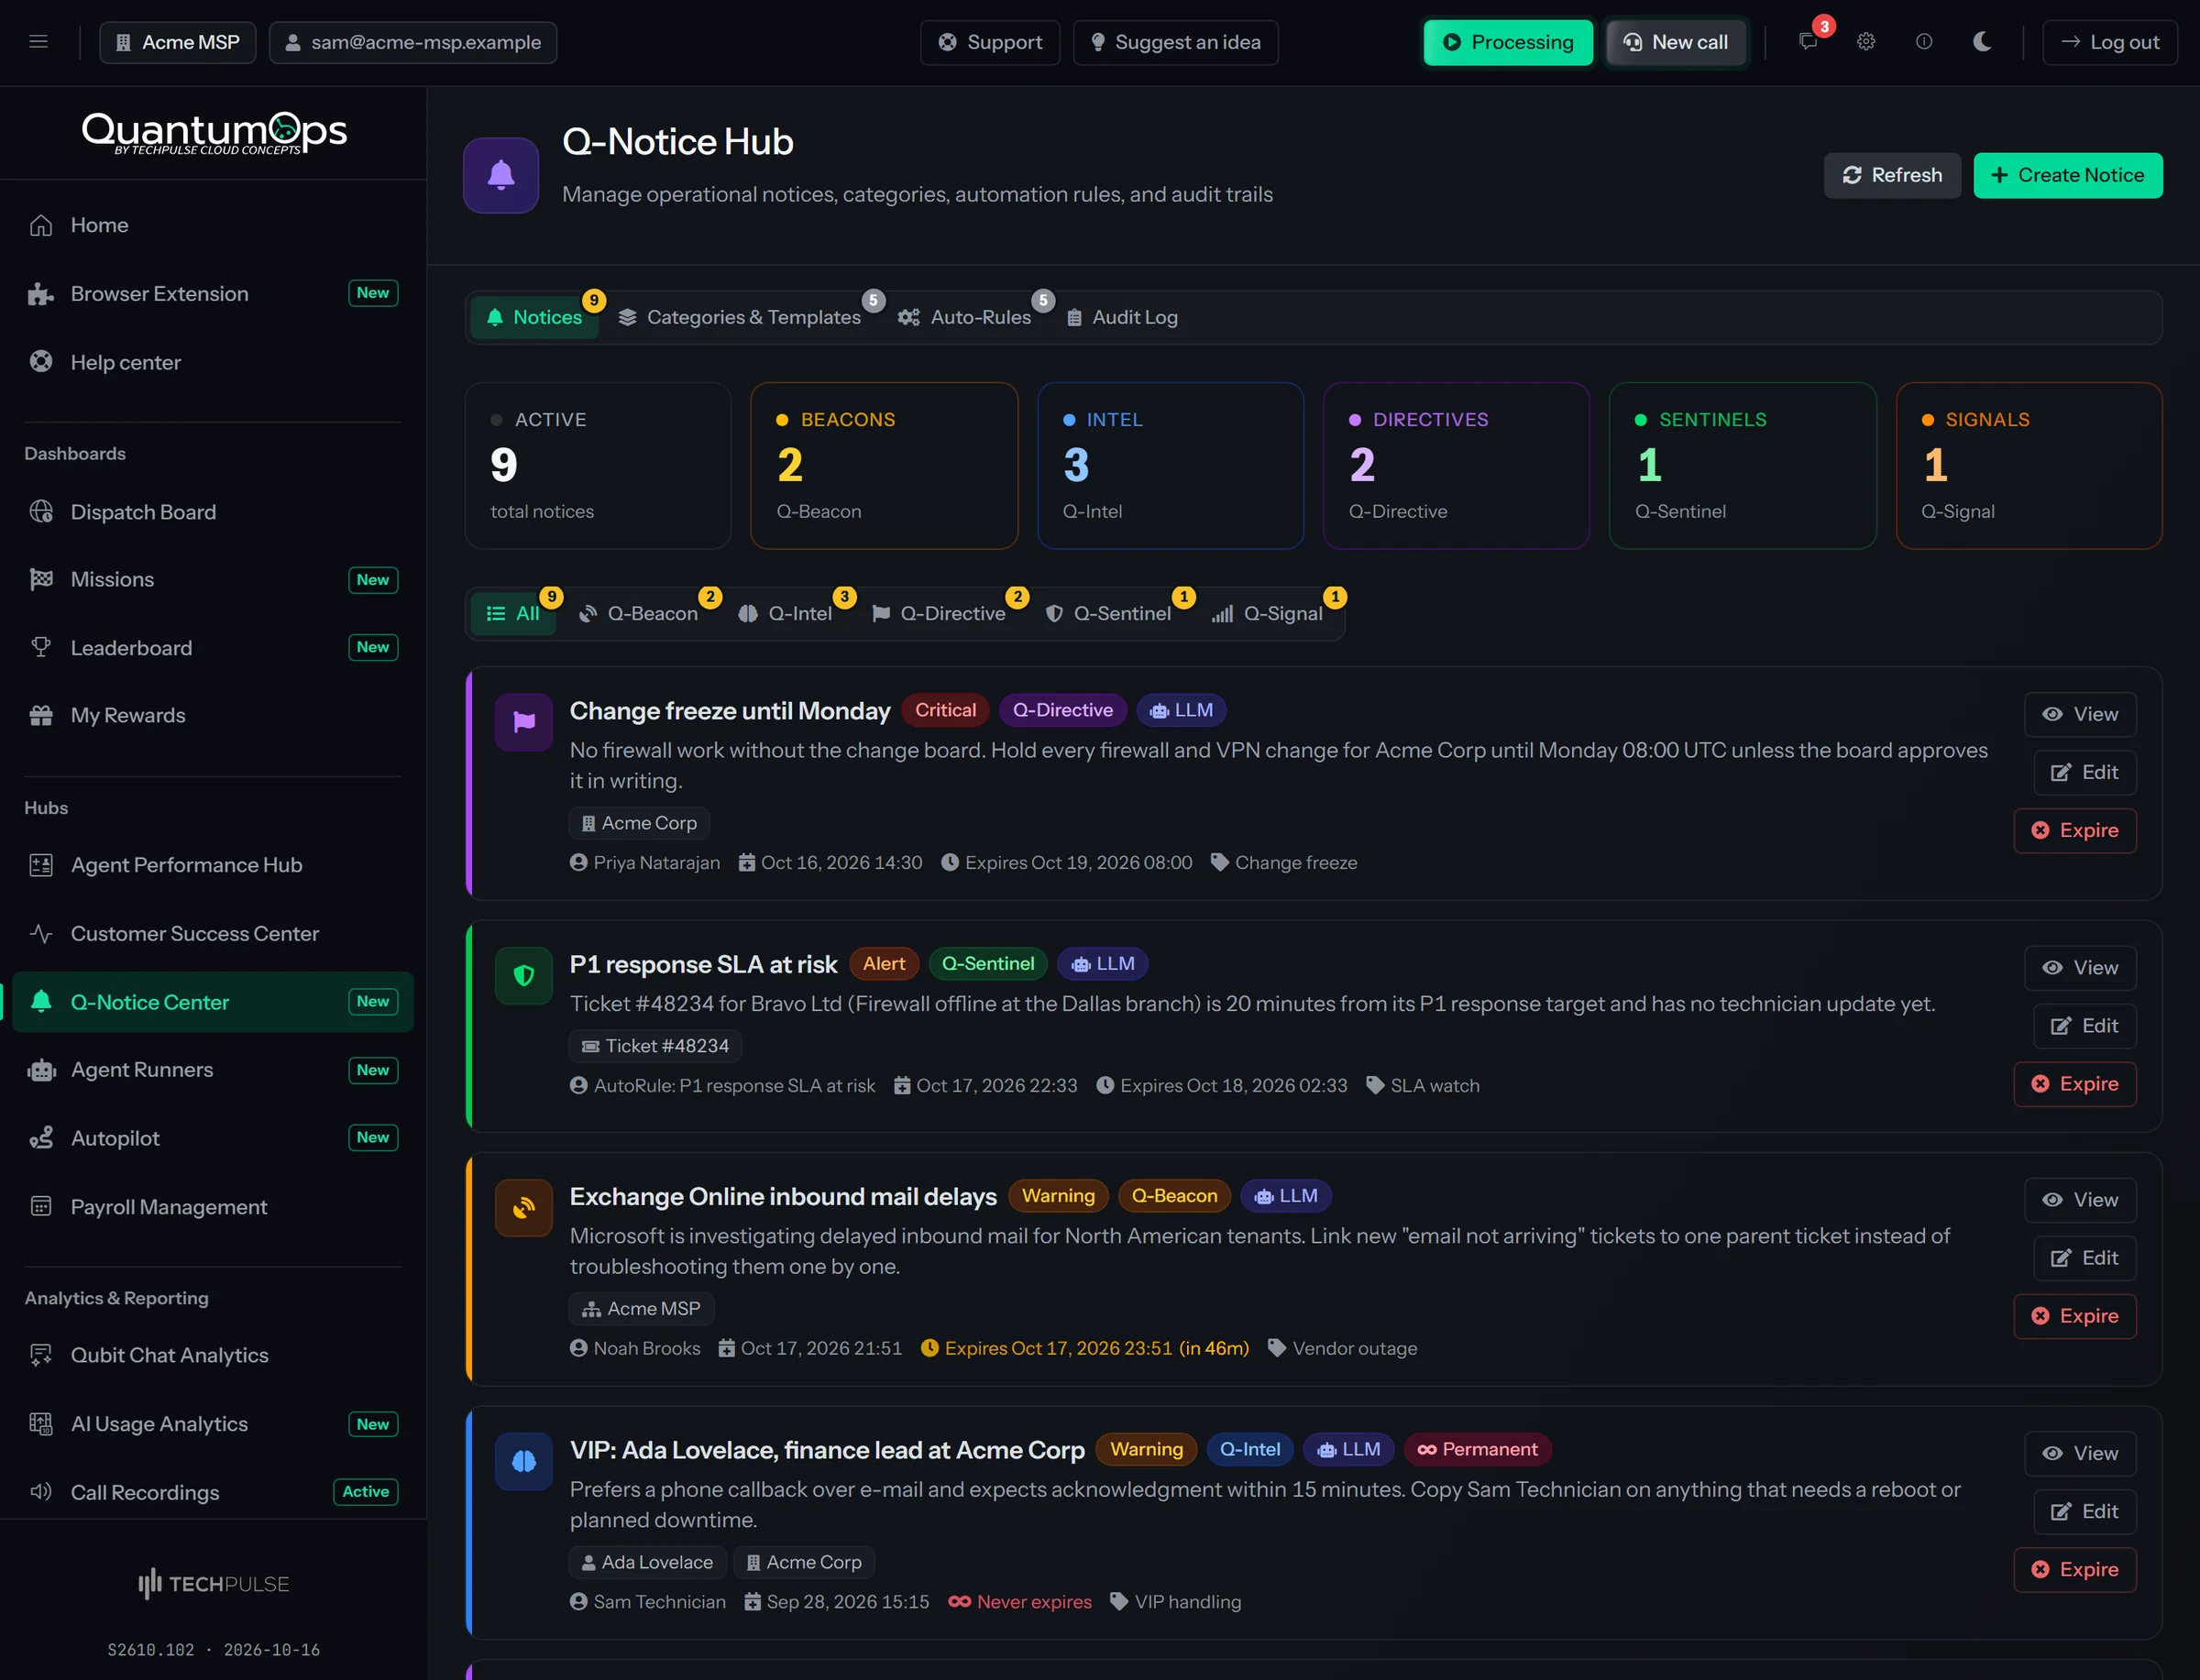Viewport: 2200px width, 1680px height.
Task: Open the notifications chat icon with badge
Action: pos(1808,42)
